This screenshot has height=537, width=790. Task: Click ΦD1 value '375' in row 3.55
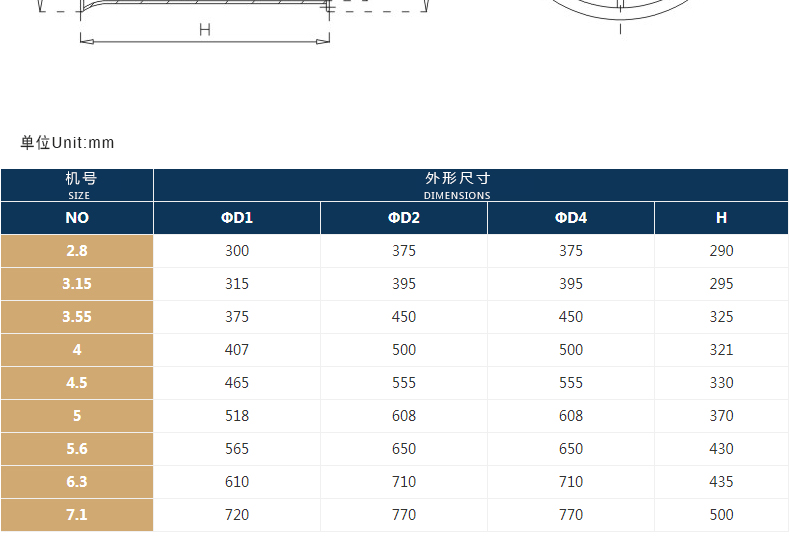237,317
